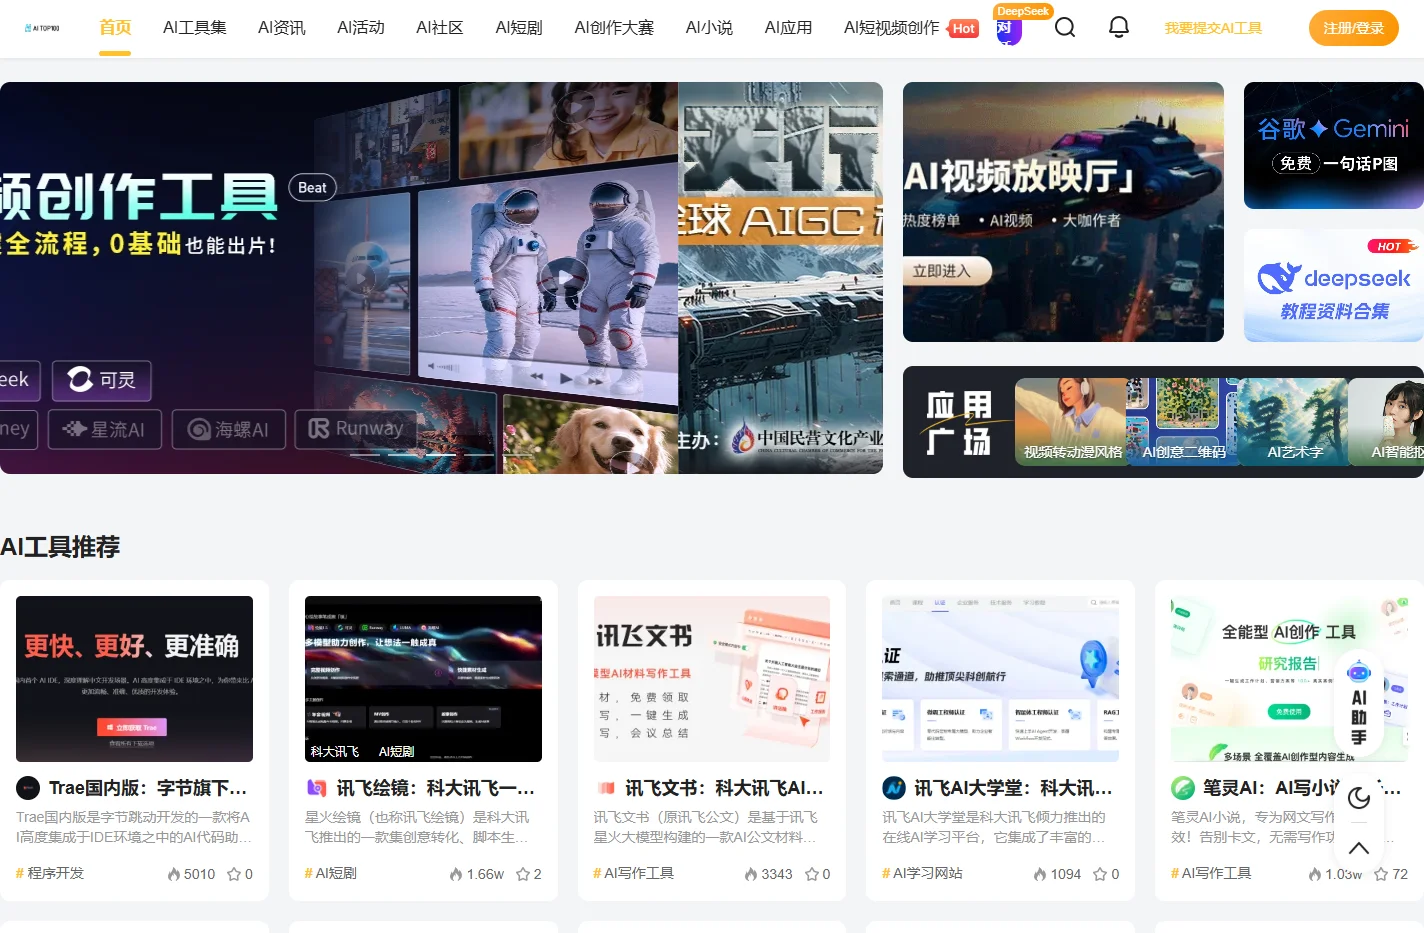Open AI创意二维码 app thumbnail
This screenshot has width=1424, height=933.
click(x=1183, y=422)
